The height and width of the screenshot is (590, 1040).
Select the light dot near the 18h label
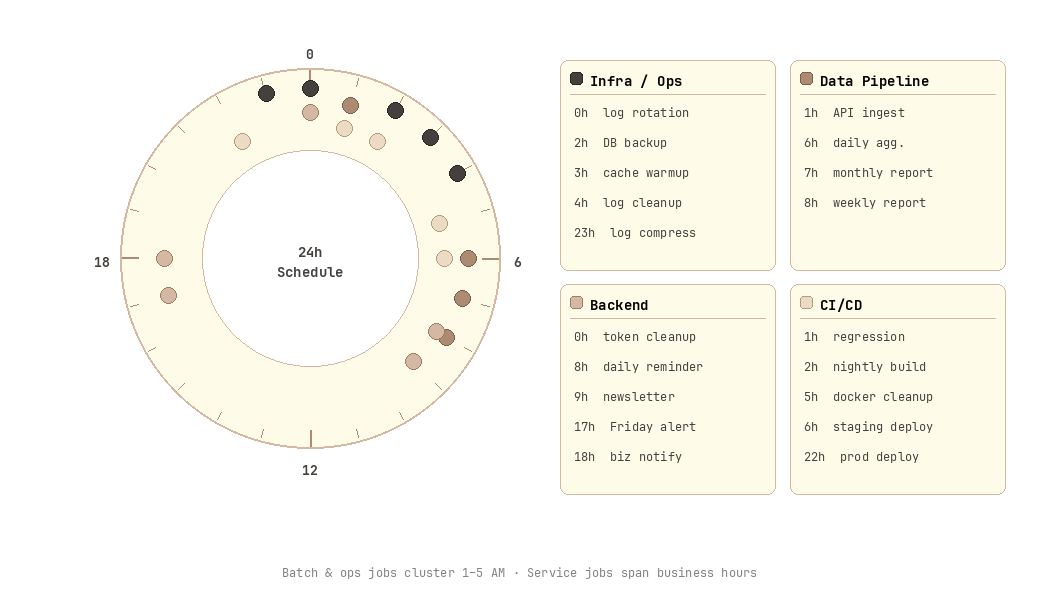[x=164, y=258]
